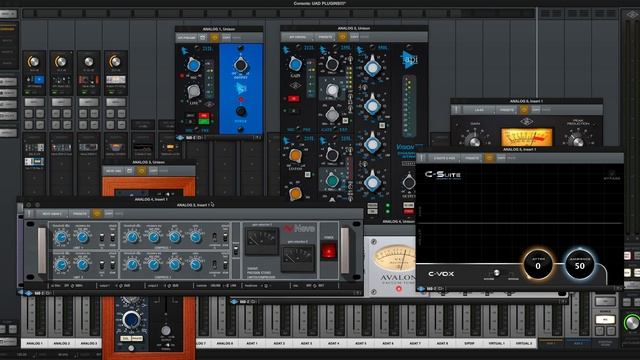Select ANALOG 2 channel label
Screen dimensions: 640x360
coord(62,343)
